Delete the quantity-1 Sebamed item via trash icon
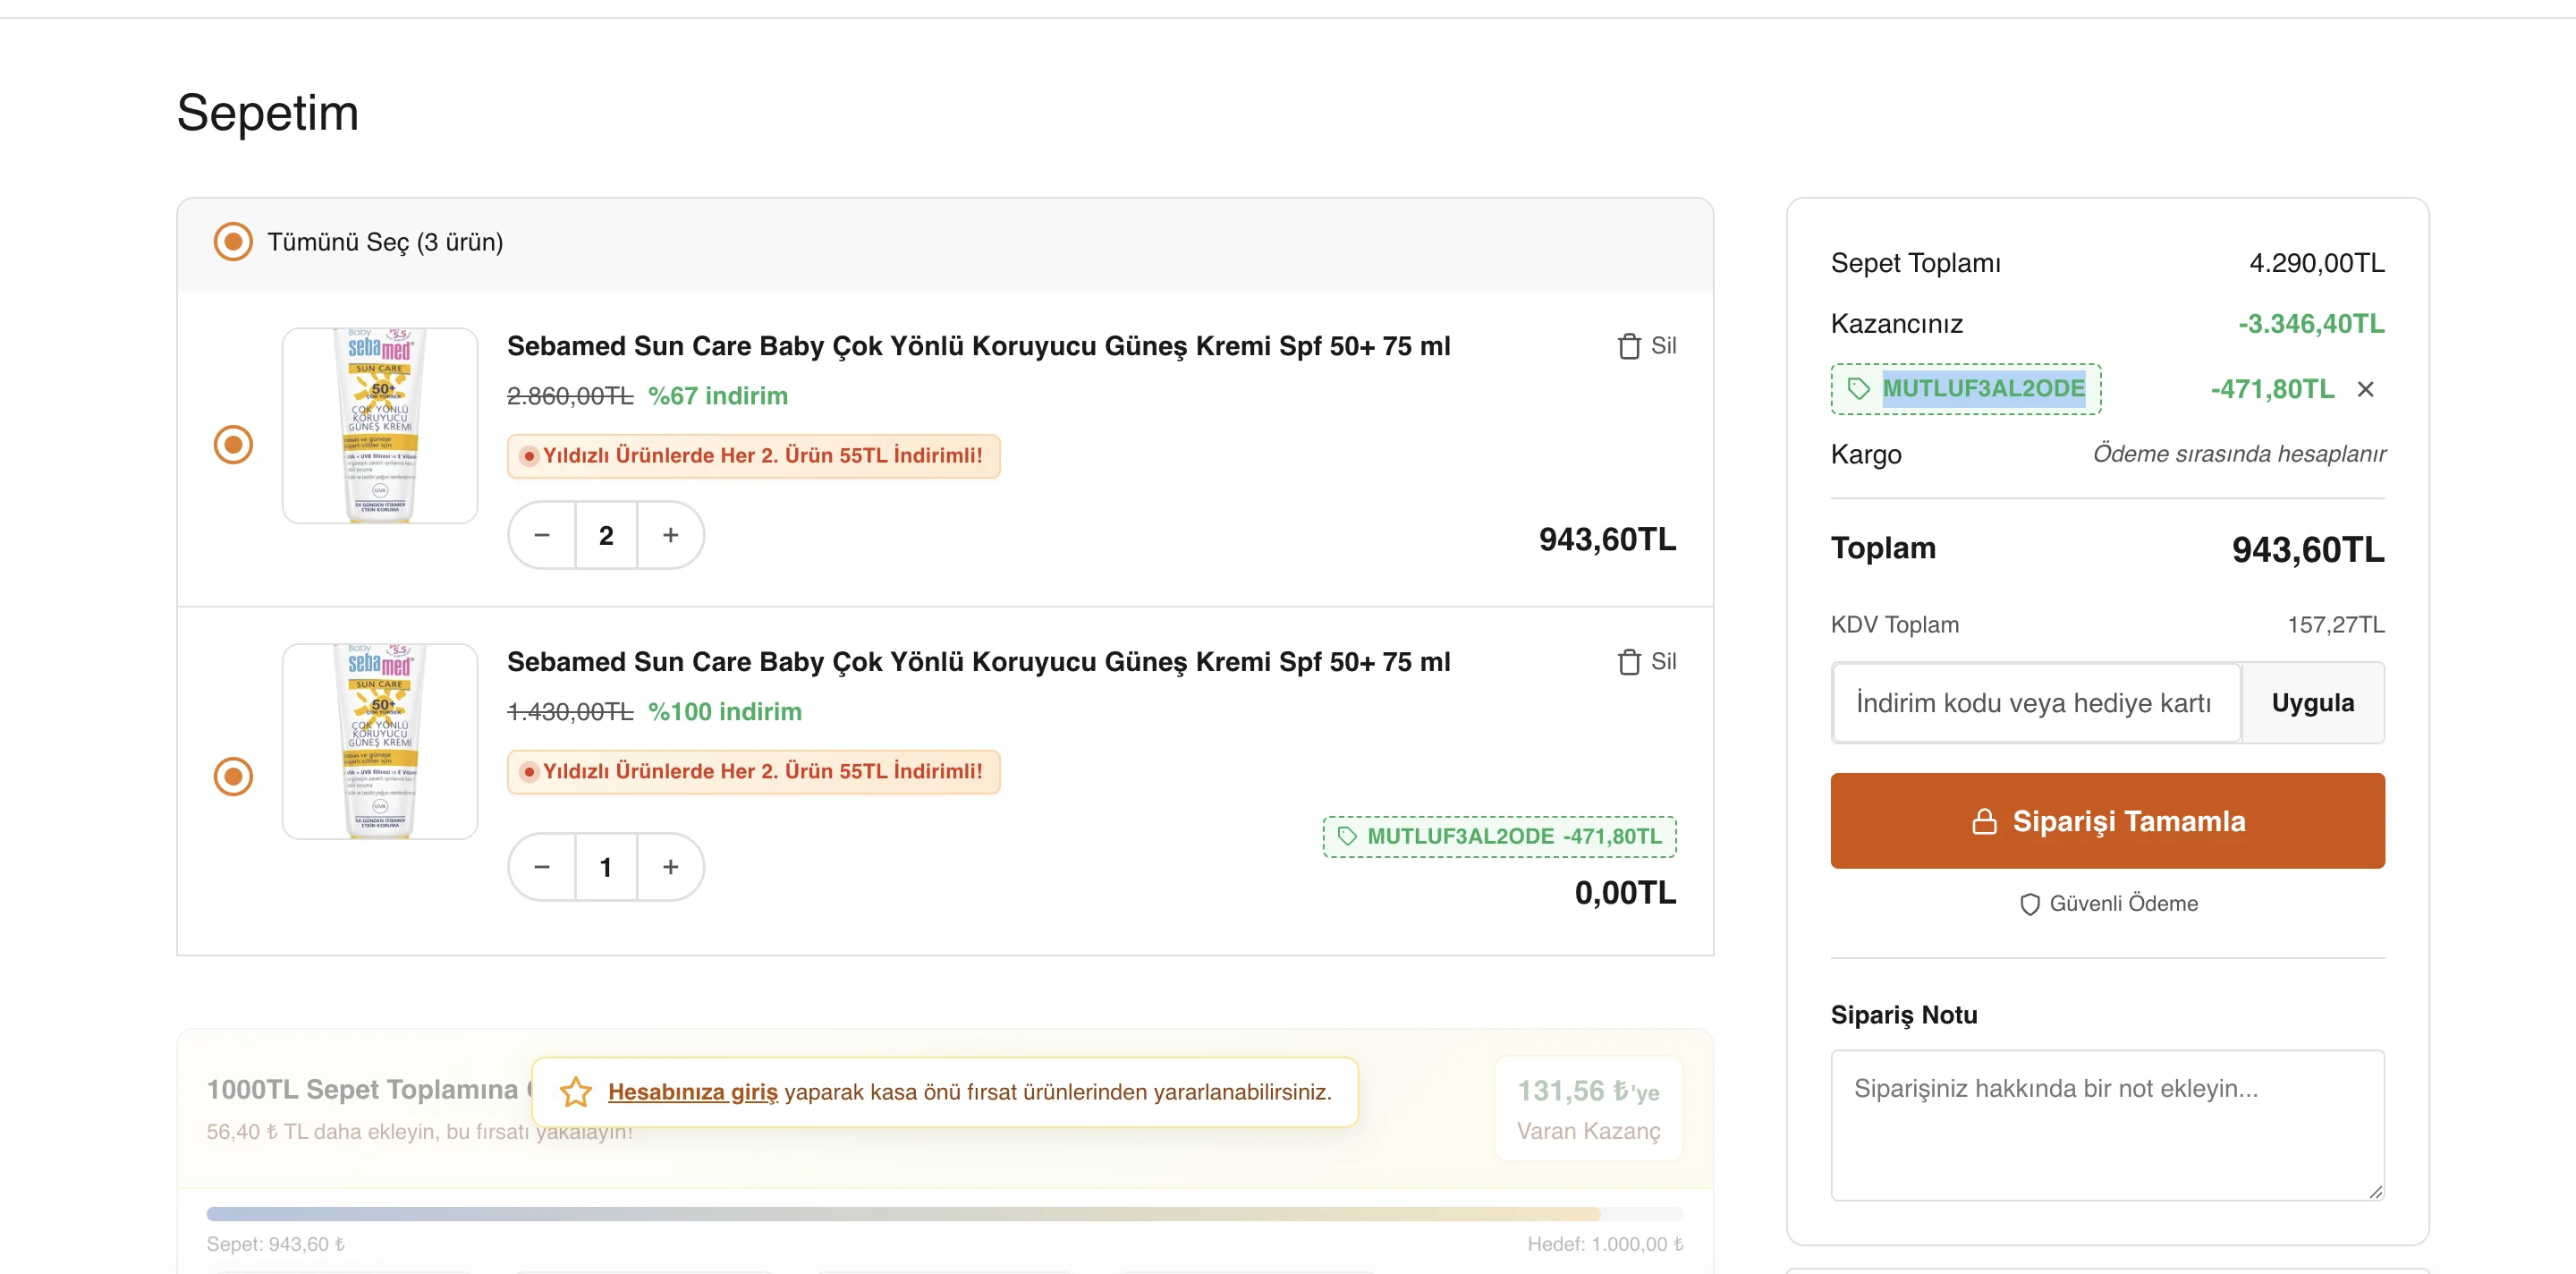Screen dimensions: 2576x1274 click(x=1629, y=662)
